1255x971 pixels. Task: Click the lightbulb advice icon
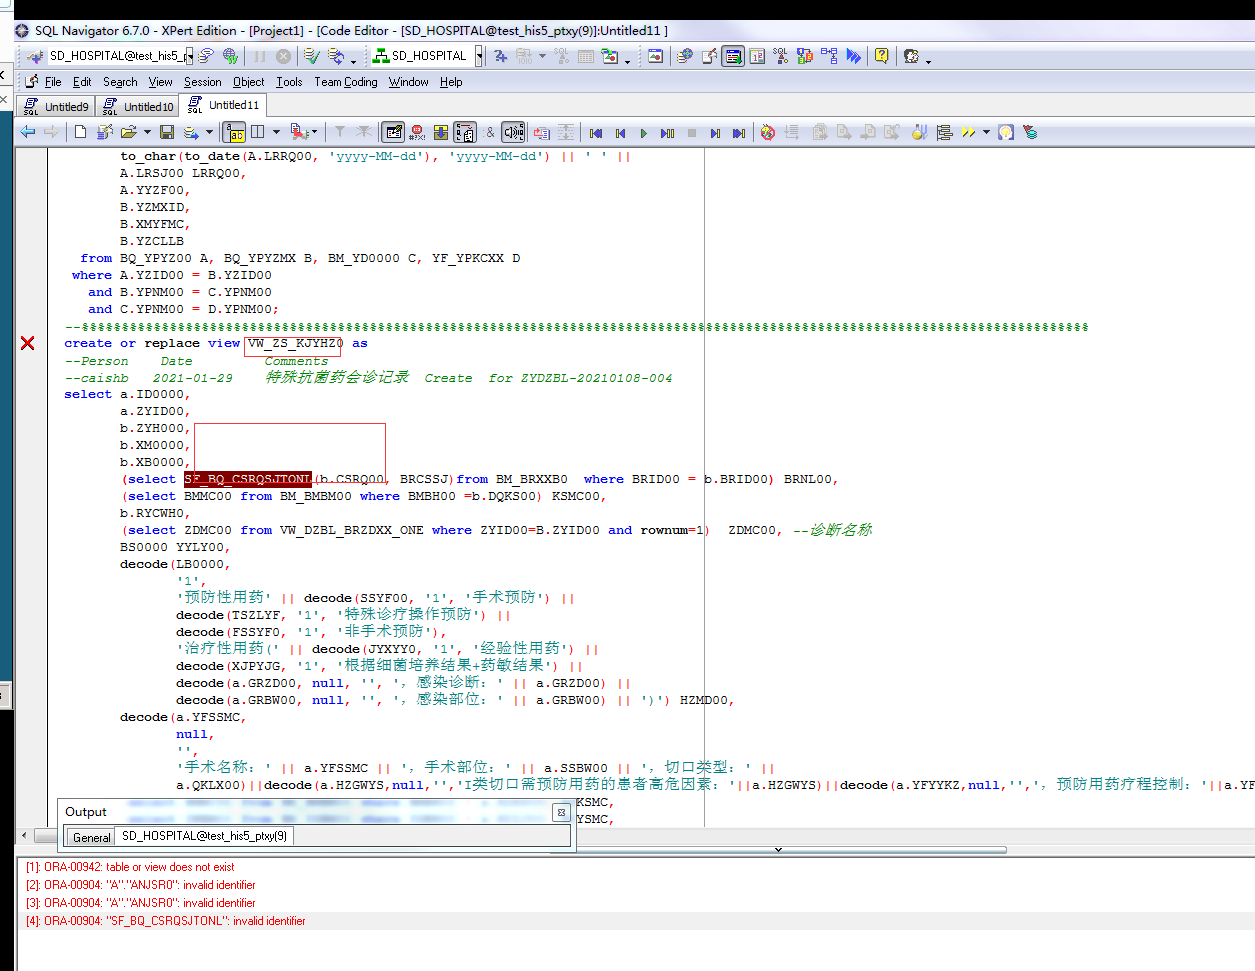click(x=1006, y=132)
